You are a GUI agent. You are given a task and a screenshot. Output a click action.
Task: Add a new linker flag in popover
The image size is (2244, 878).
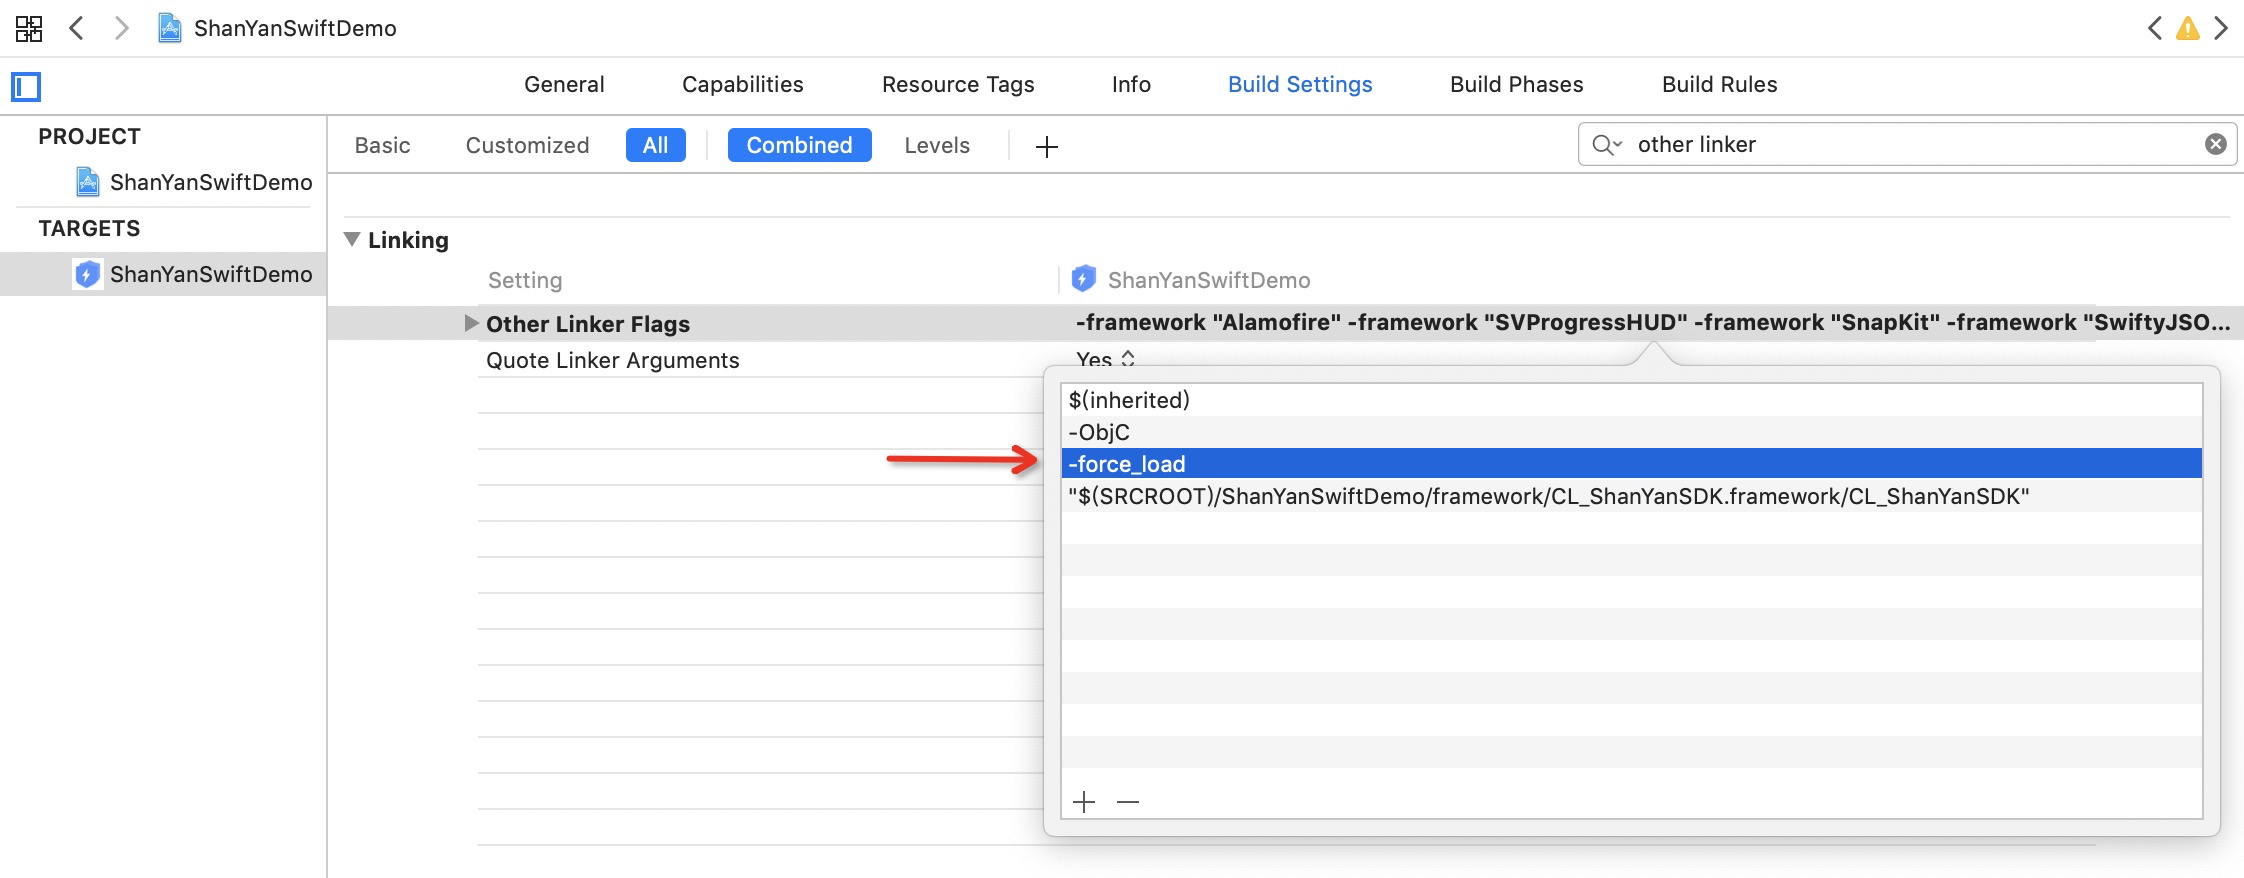tap(1084, 802)
